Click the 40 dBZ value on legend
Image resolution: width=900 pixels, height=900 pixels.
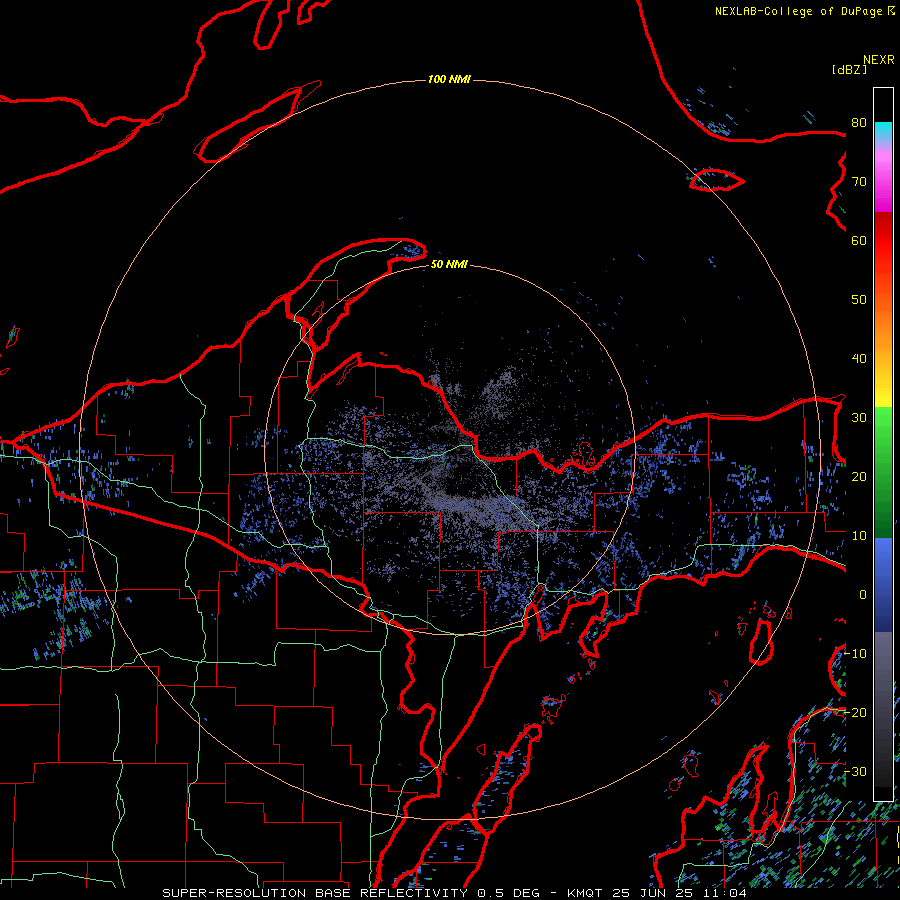point(859,359)
